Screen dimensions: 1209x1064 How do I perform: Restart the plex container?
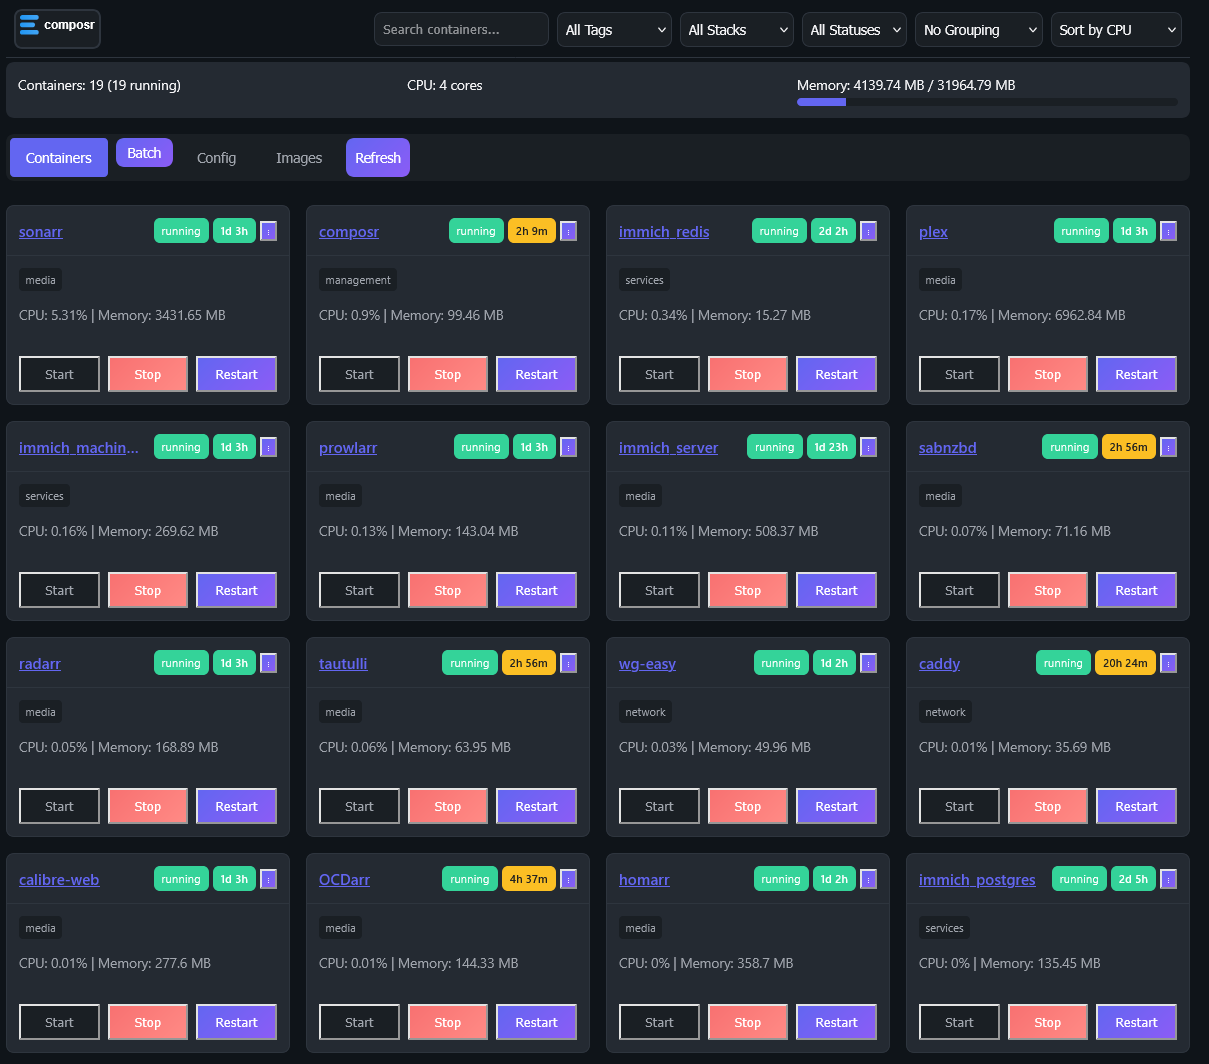tap(1136, 374)
